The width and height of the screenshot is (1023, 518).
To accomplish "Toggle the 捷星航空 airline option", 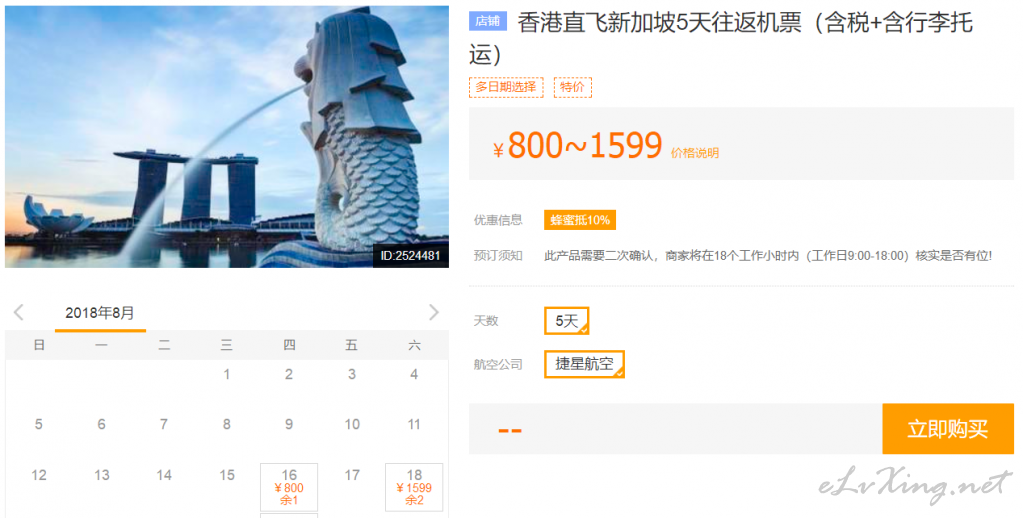I will (584, 364).
